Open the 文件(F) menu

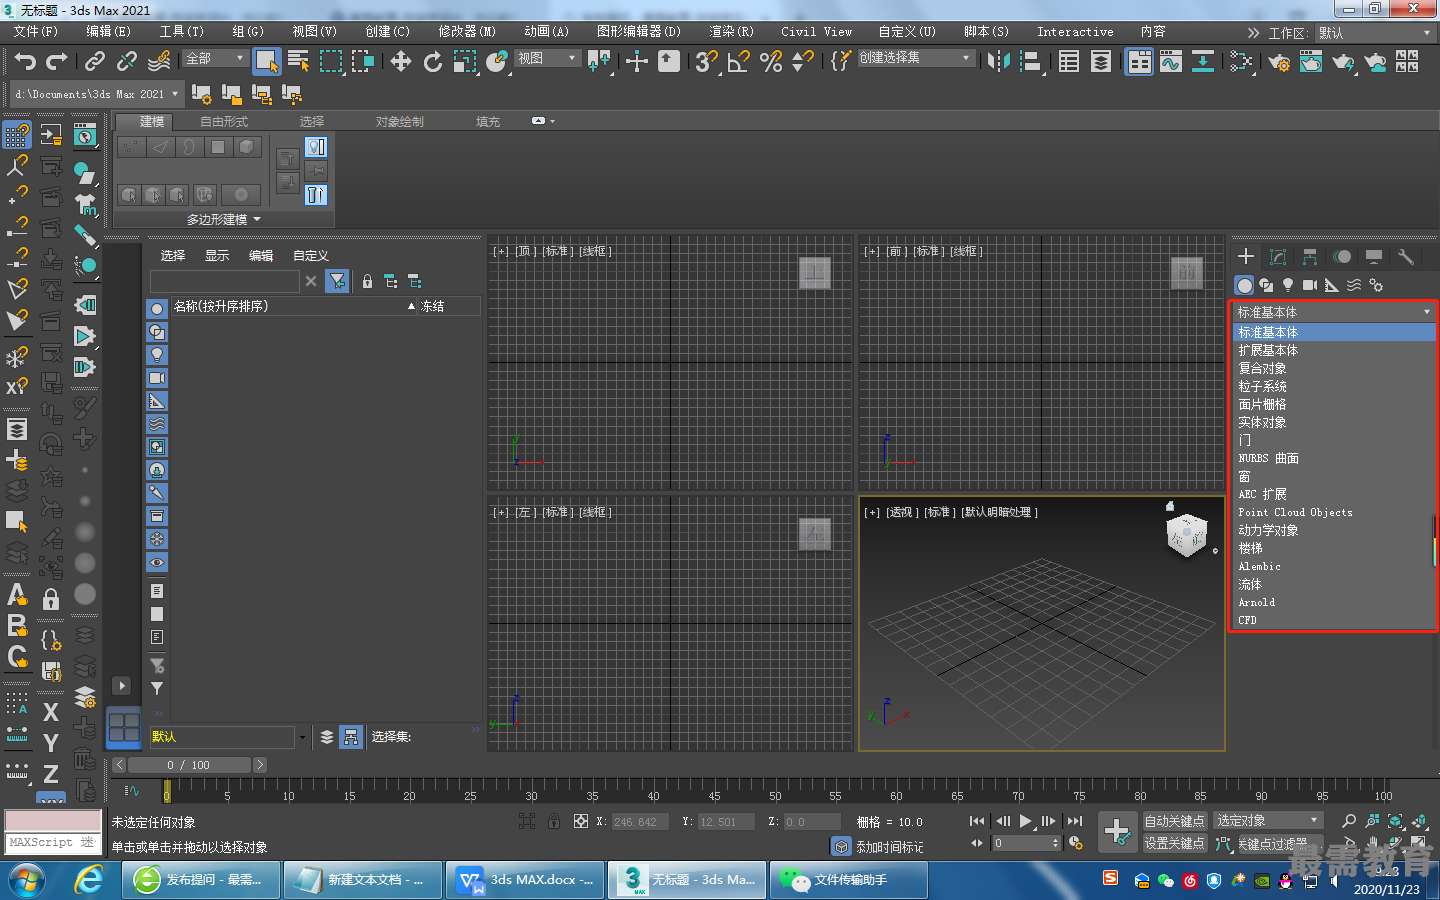coord(36,32)
